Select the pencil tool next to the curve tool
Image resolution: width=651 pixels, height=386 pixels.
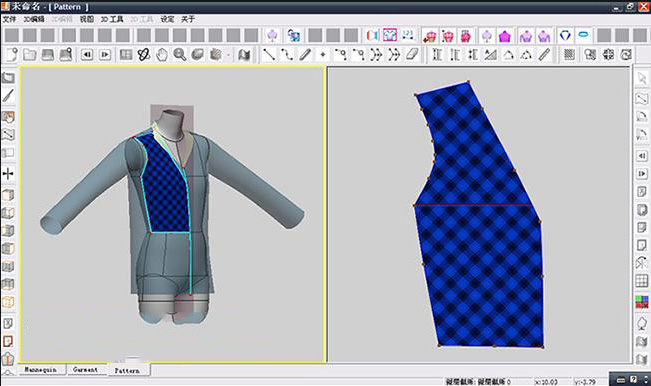click(x=305, y=54)
